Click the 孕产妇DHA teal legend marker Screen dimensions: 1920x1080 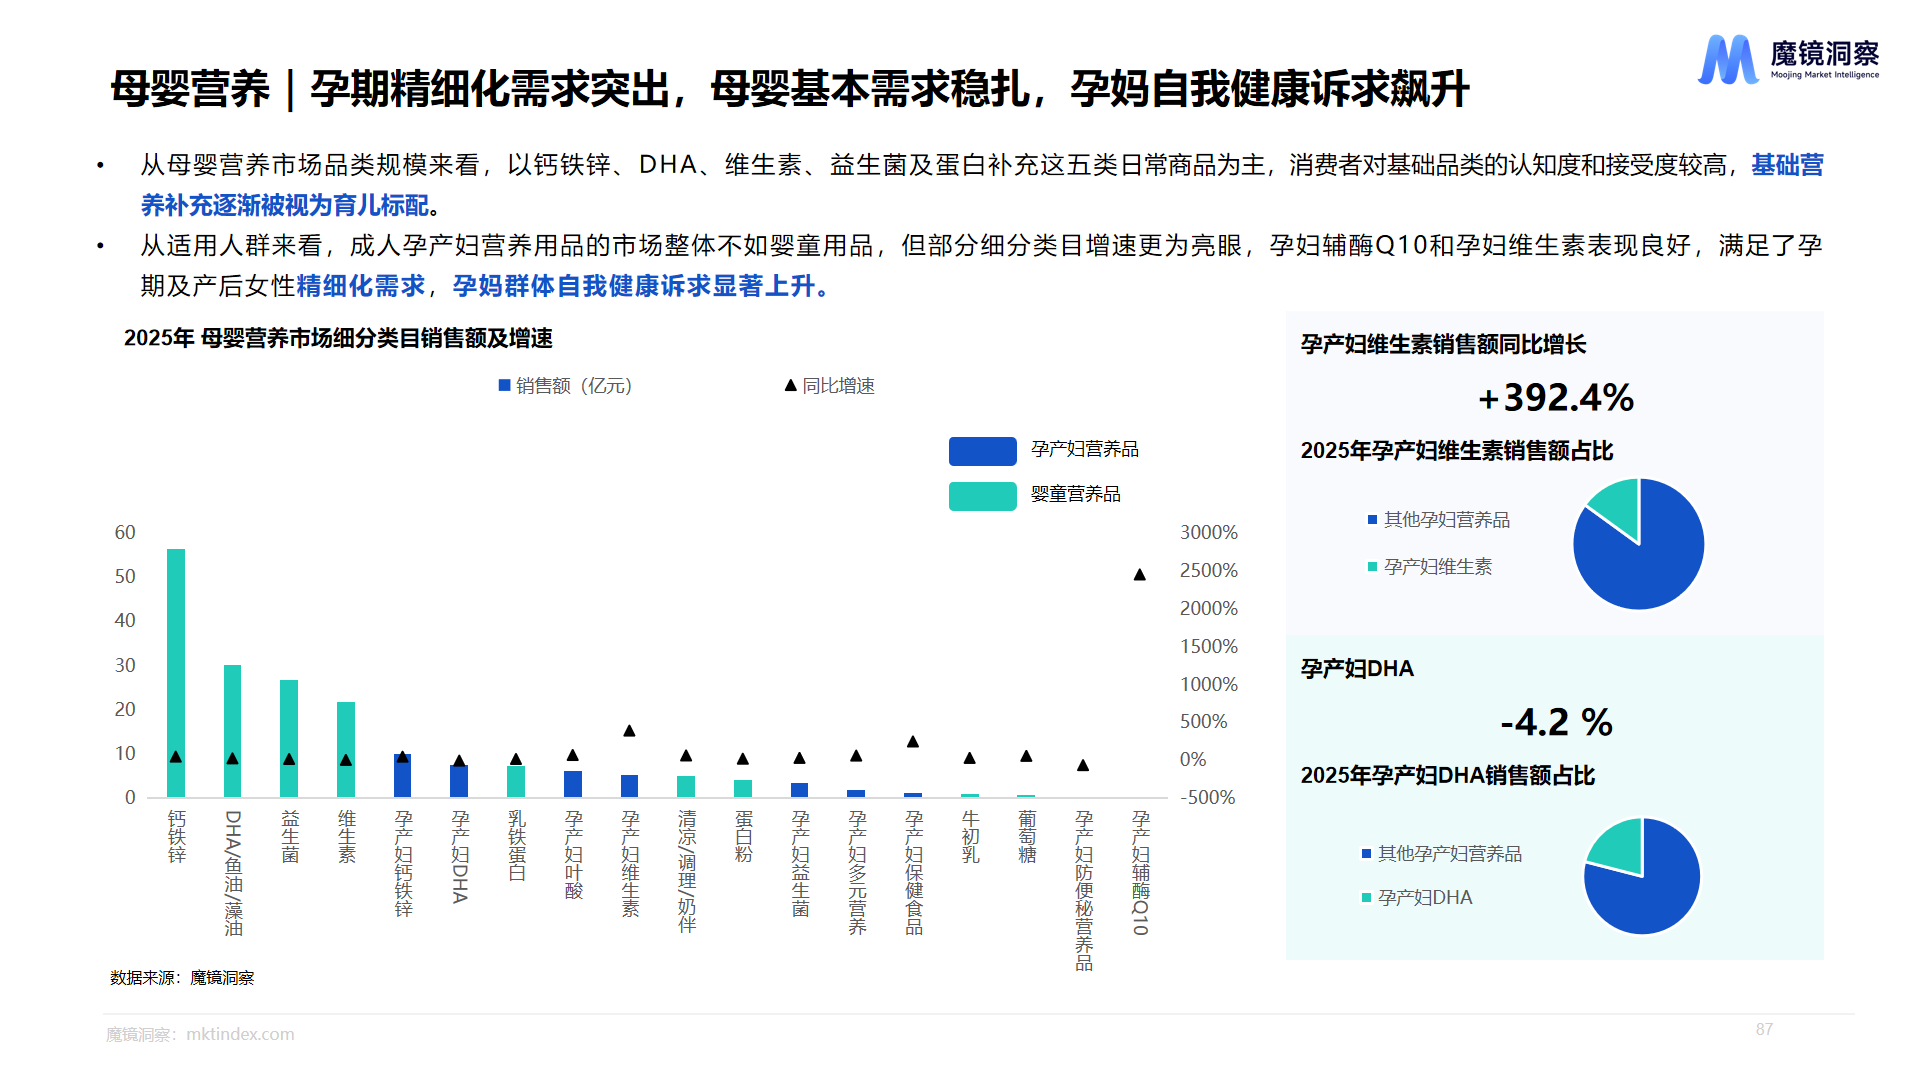tap(1366, 898)
